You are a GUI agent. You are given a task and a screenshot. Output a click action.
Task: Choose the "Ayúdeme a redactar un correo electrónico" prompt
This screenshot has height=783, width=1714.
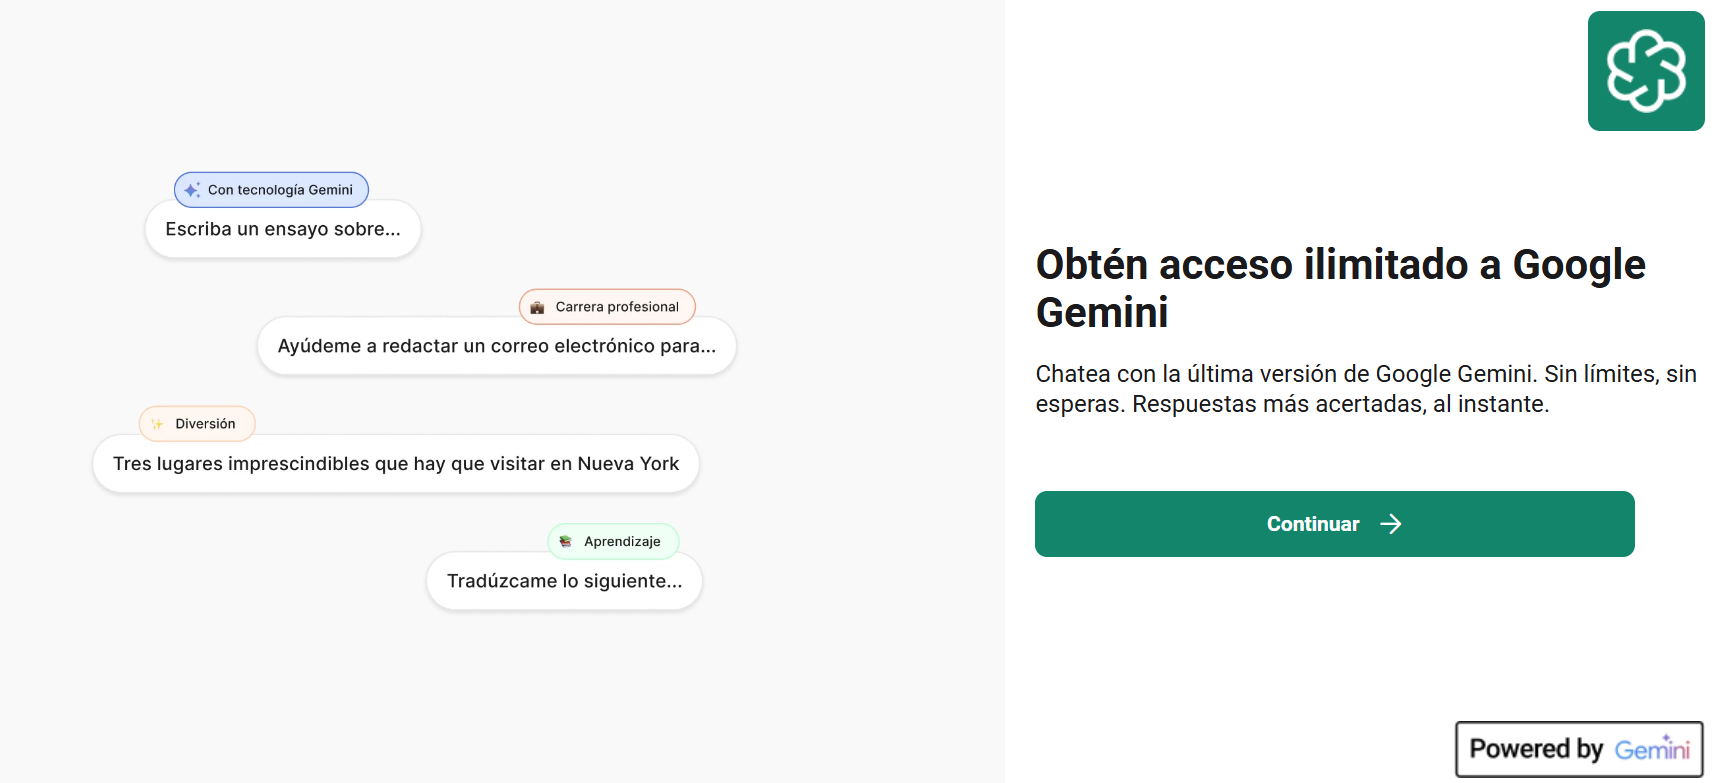tap(496, 346)
